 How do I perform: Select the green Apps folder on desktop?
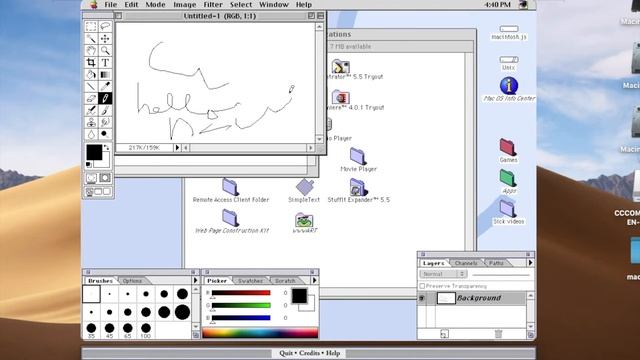(x=508, y=178)
